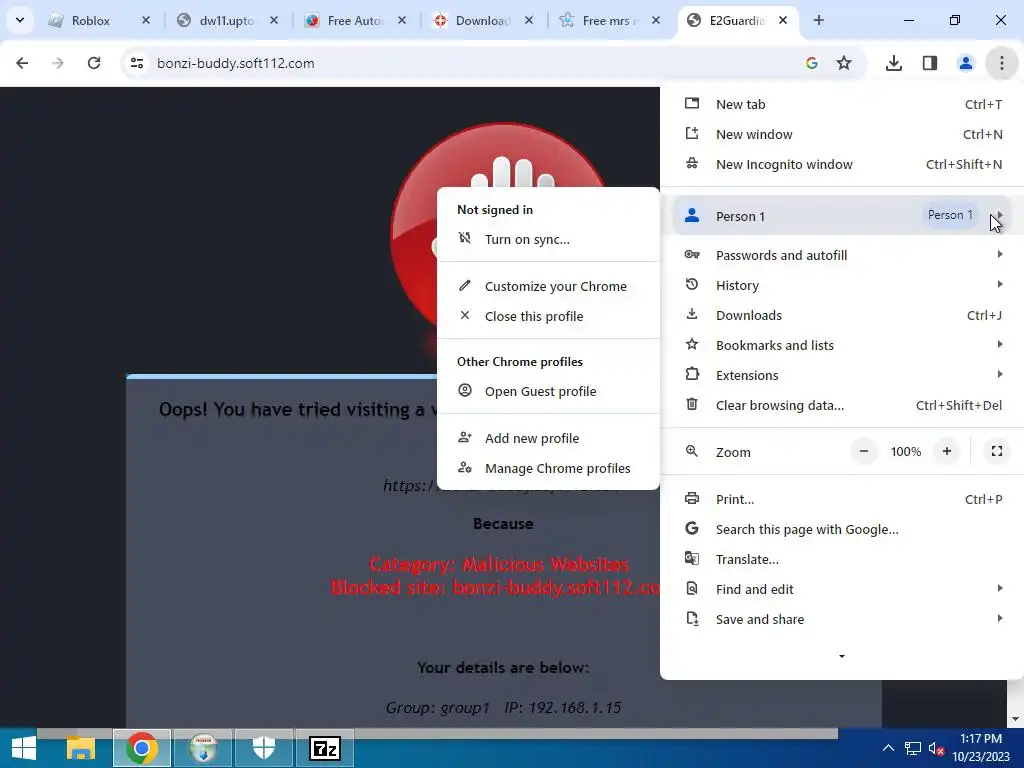The height and width of the screenshot is (768, 1024).
Task: Select Print from the menu
Action: 842,500
